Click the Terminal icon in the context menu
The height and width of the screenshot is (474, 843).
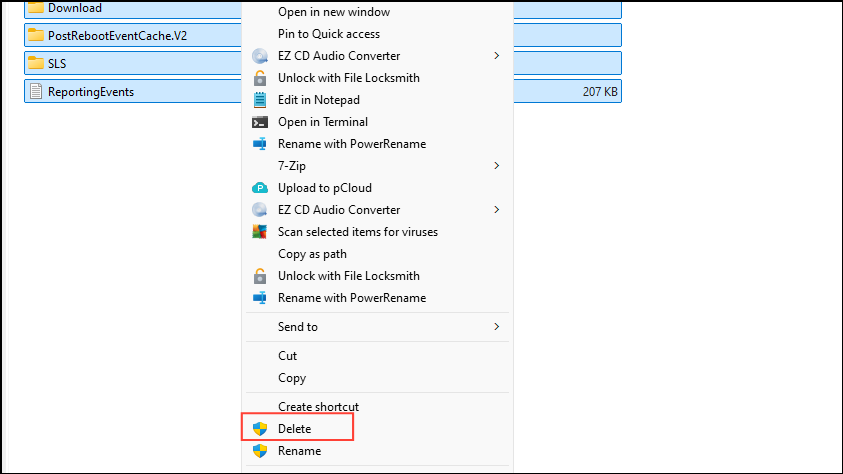[x=260, y=122]
